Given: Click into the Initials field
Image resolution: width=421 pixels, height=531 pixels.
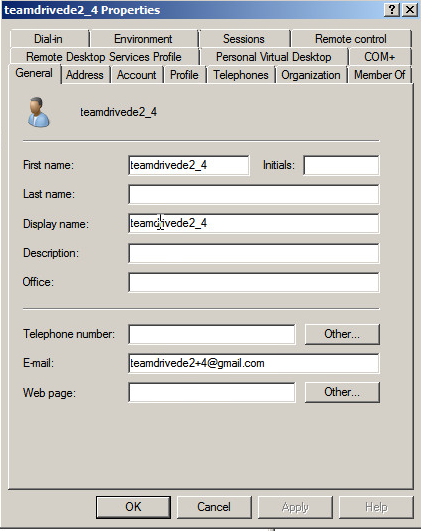Looking at the screenshot, I should [x=341, y=165].
